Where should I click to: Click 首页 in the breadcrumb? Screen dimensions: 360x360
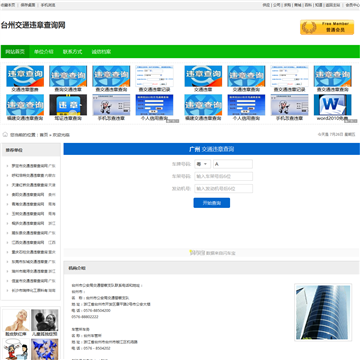coord(44,135)
